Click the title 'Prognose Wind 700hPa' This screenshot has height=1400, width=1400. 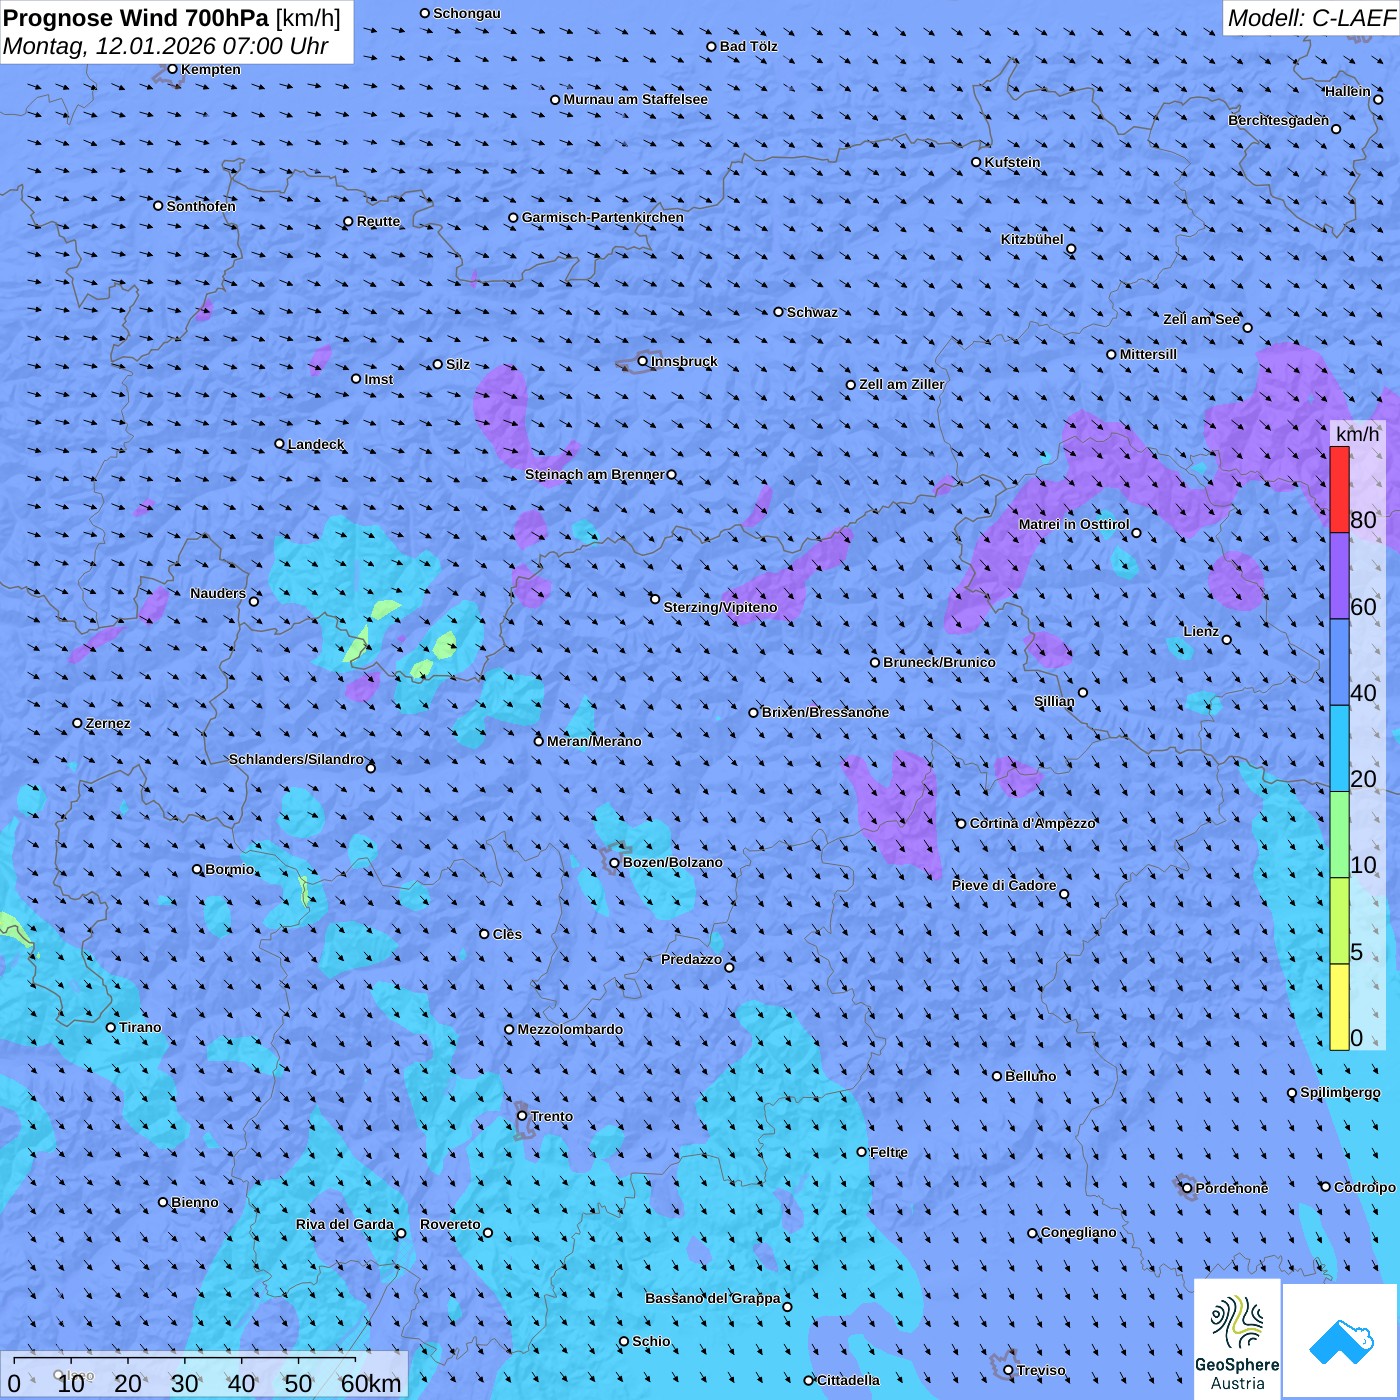click(x=136, y=18)
